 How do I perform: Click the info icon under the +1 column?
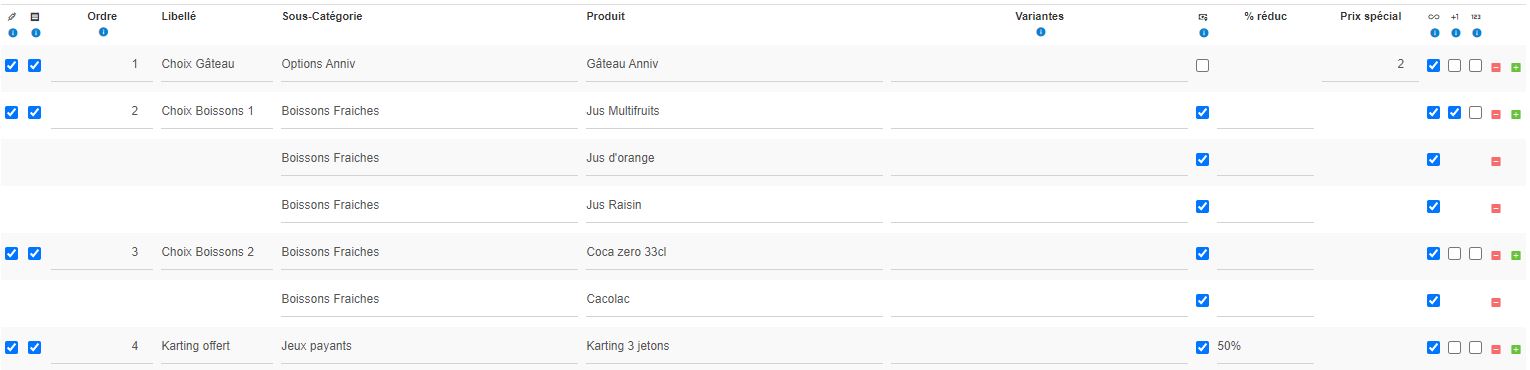(x=1455, y=33)
